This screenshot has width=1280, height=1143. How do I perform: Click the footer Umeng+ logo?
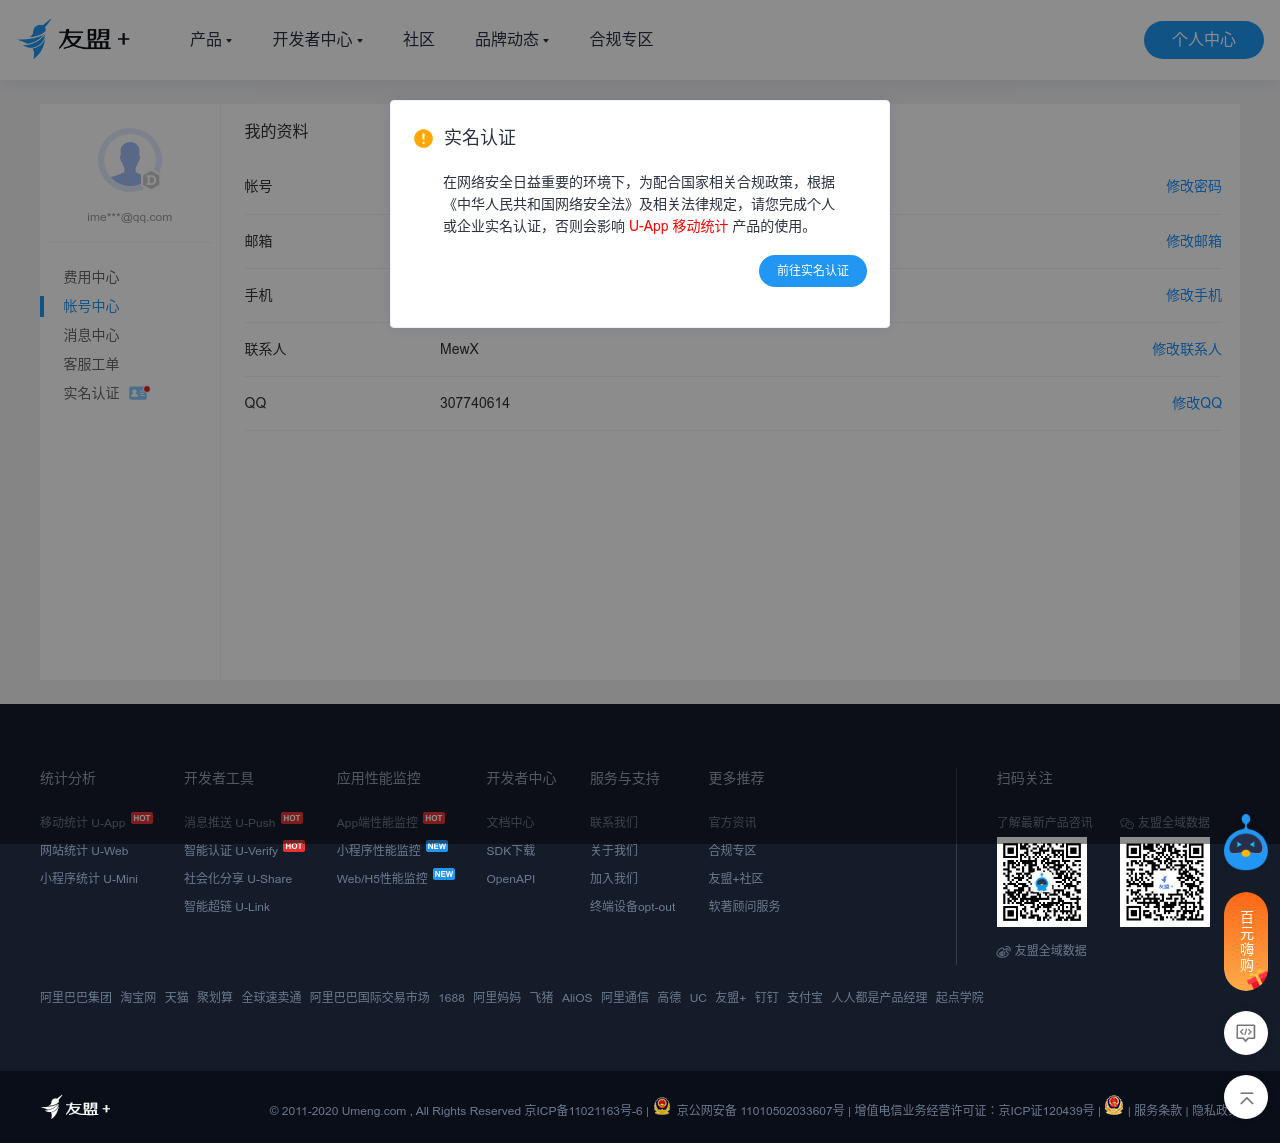pyautogui.click(x=76, y=1108)
